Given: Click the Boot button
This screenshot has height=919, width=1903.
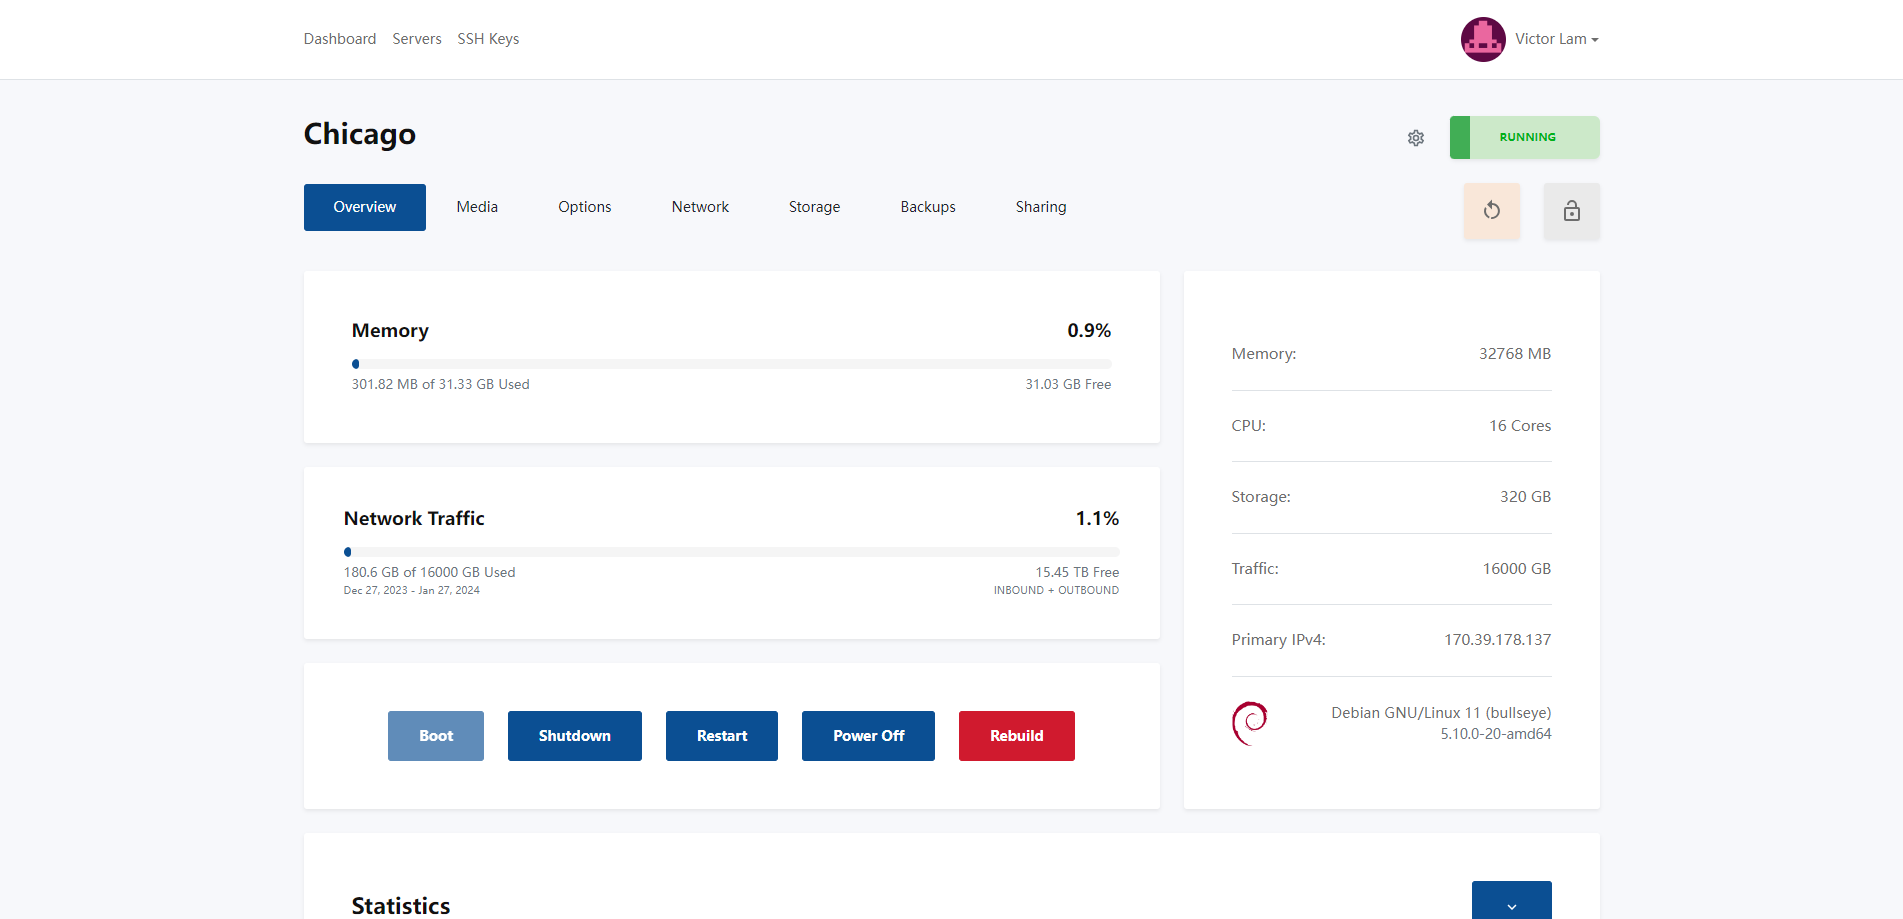Looking at the screenshot, I should pyautogui.click(x=436, y=736).
